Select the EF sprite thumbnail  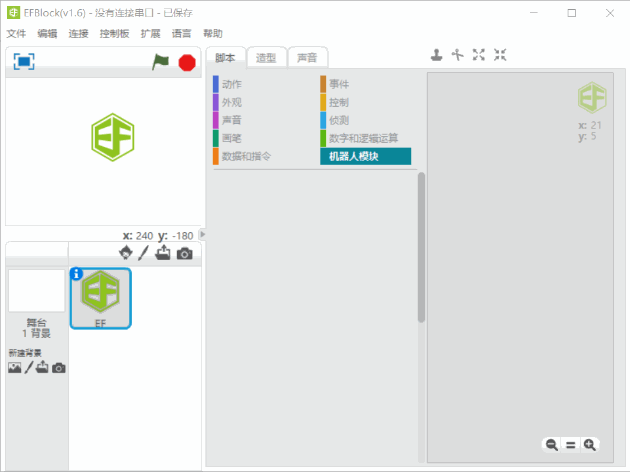pos(100,298)
